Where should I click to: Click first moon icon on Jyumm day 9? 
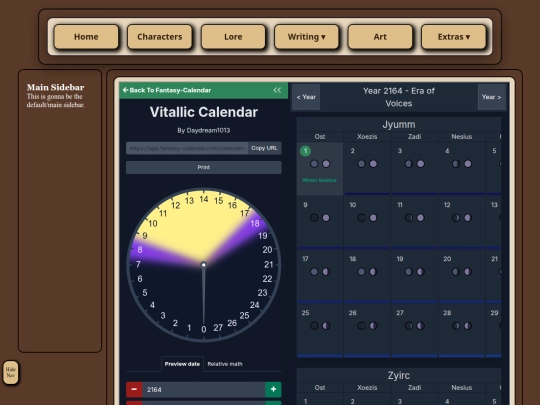tap(314, 218)
